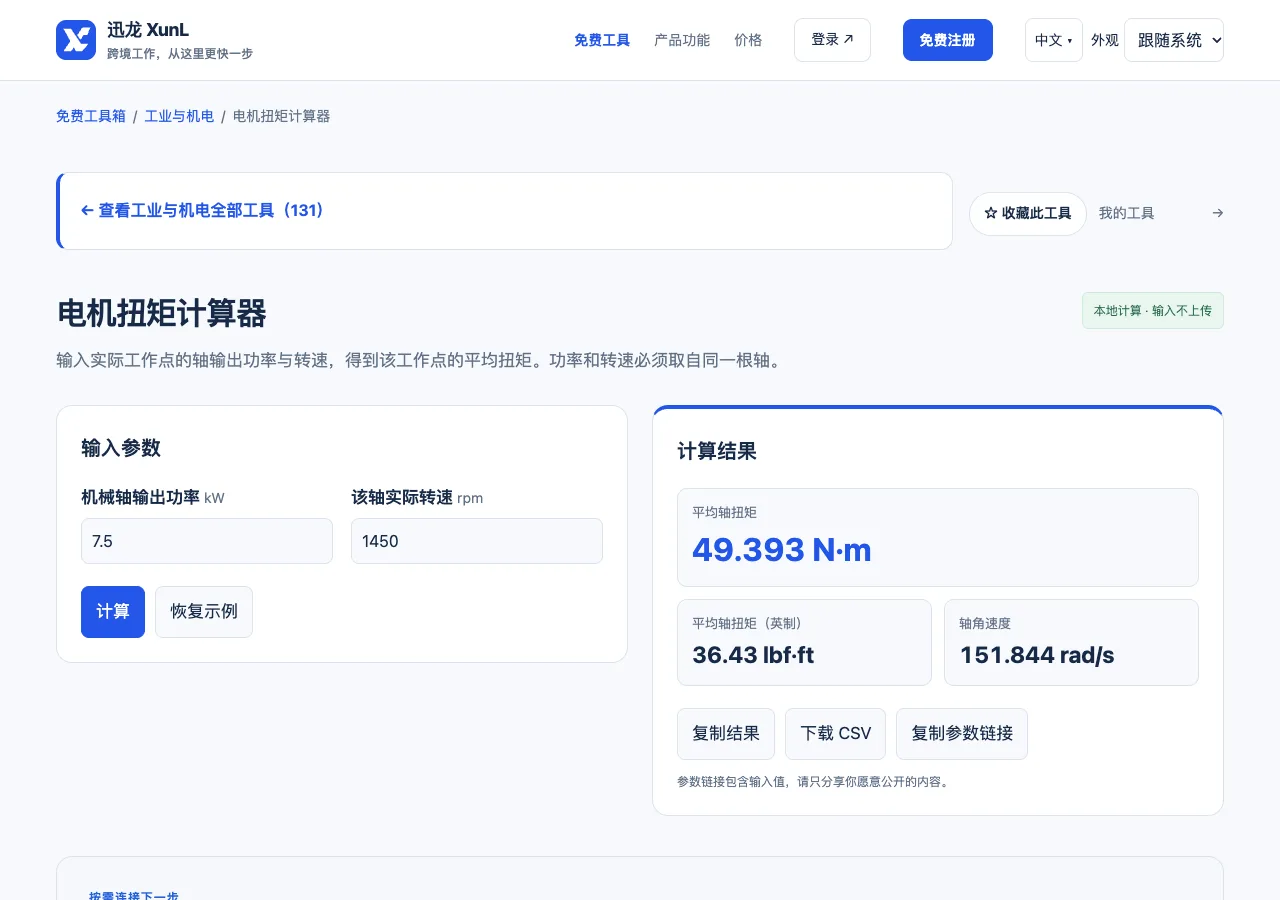The image size is (1280, 900).
Task: Click the arrow icon beside 我的工具
Action: (1217, 213)
